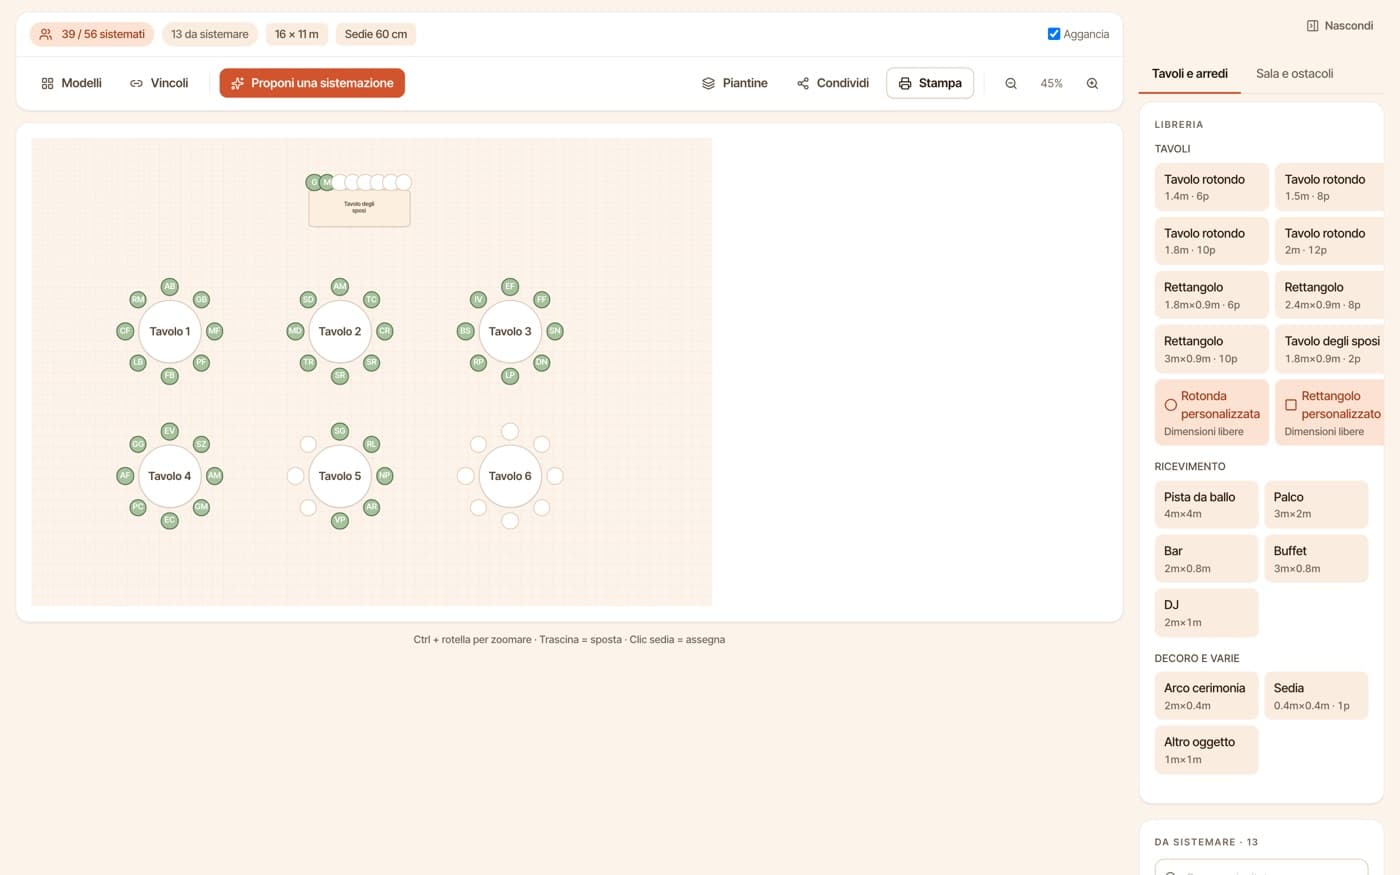1400x875 pixels.
Task: Zoom out the floor plan
Action: (1011, 83)
